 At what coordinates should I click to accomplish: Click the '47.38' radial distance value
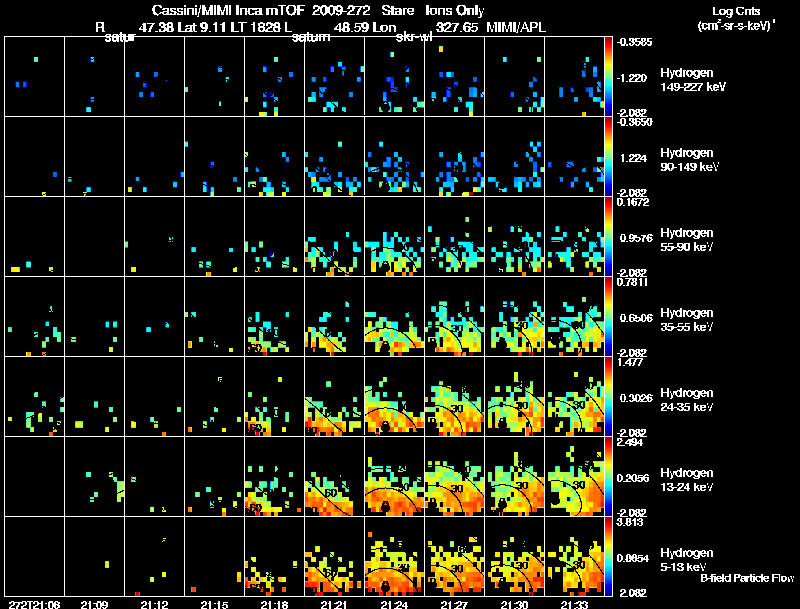[x=157, y=27]
